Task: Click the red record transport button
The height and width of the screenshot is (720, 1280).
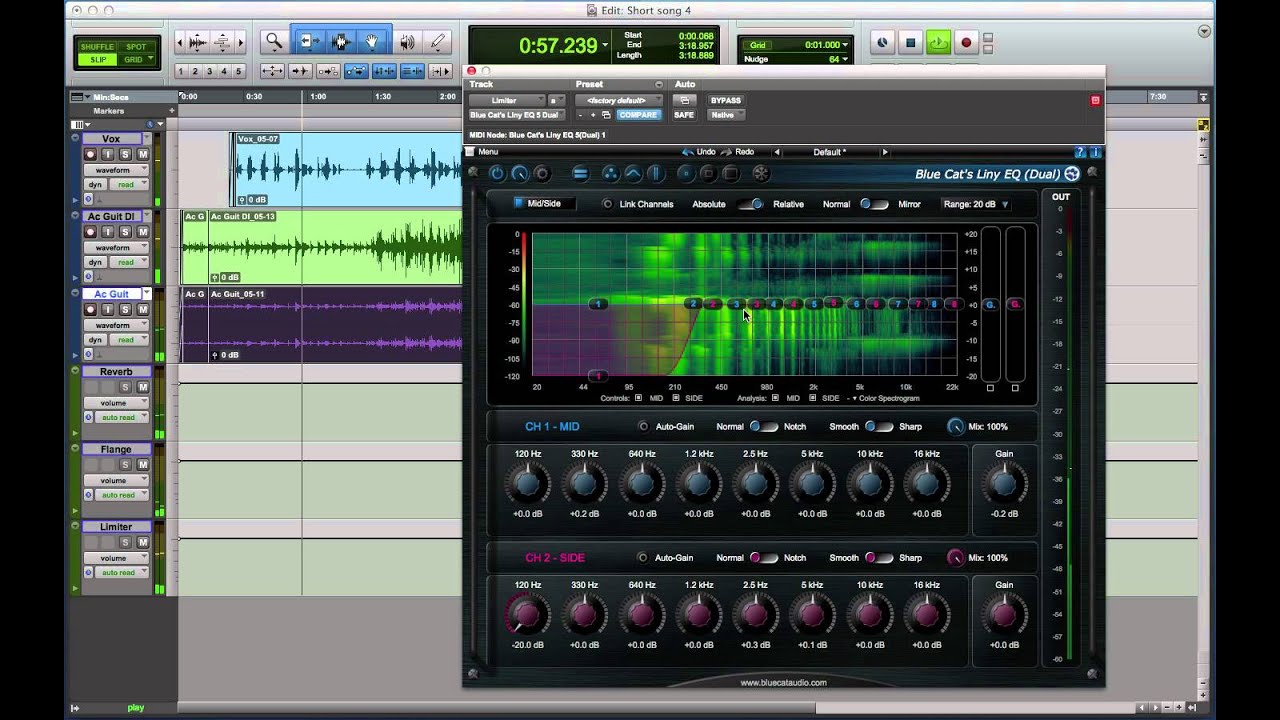Action: click(966, 42)
